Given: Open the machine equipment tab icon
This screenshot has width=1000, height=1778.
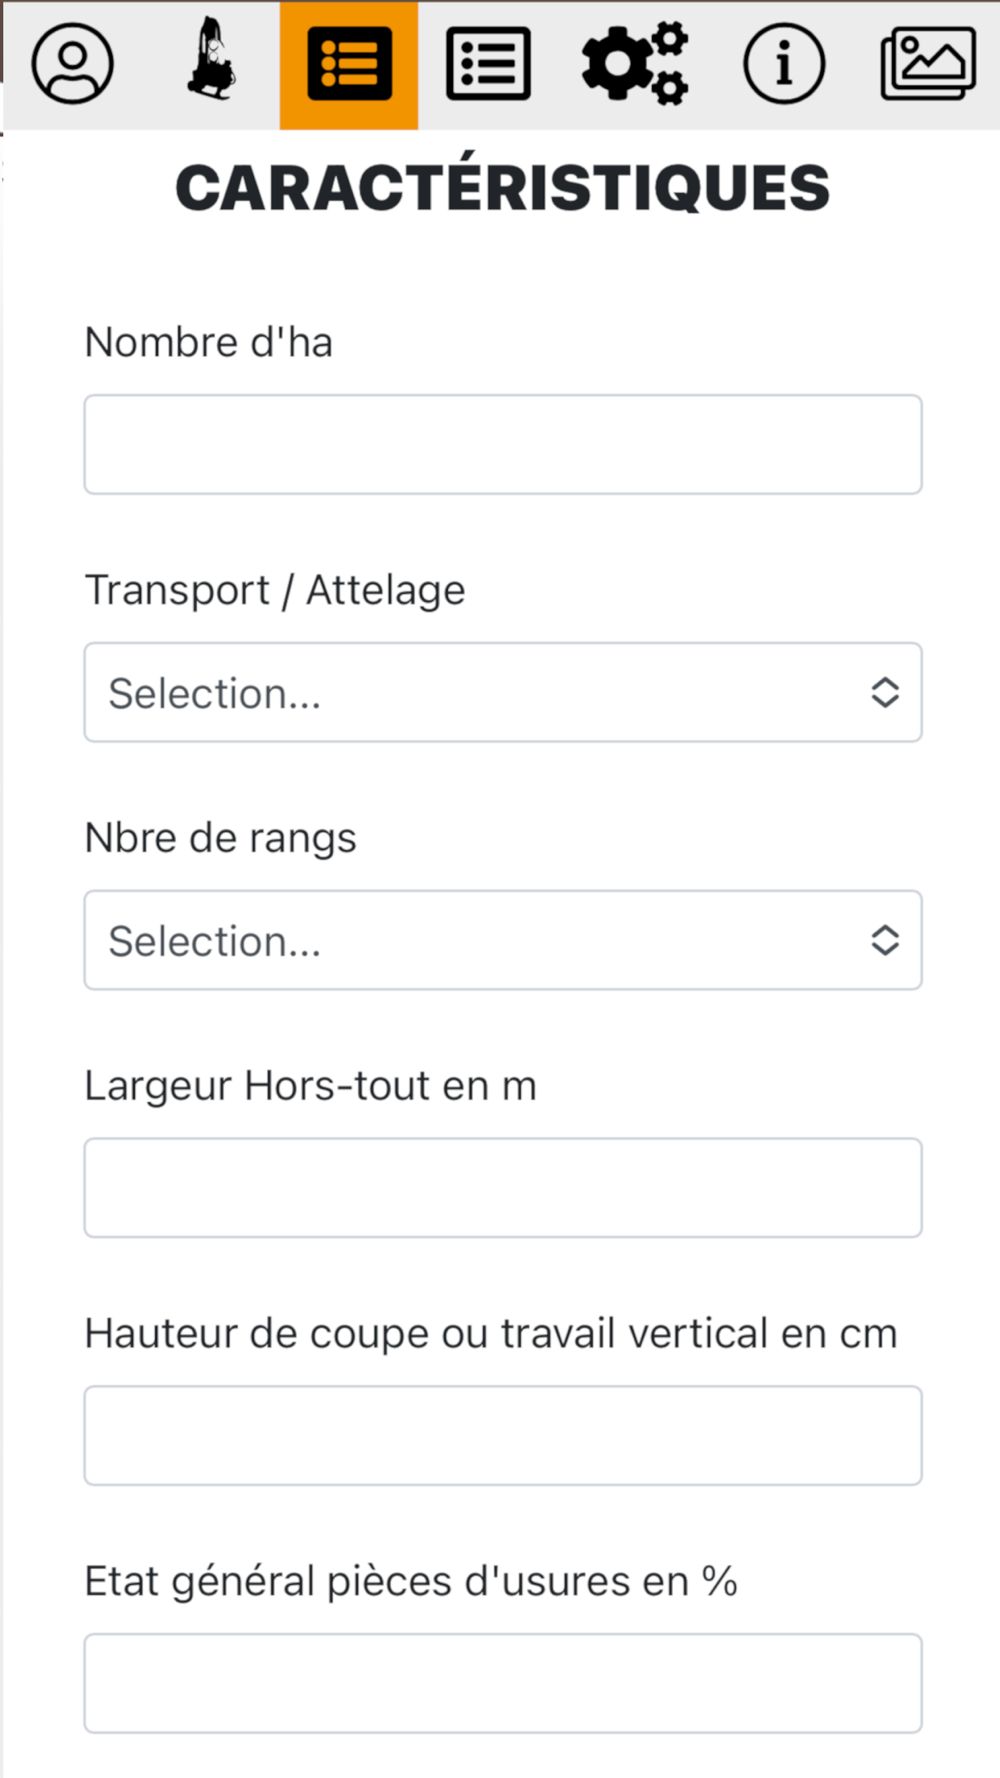Looking at the screenshot, I should [x=211, y=60].
